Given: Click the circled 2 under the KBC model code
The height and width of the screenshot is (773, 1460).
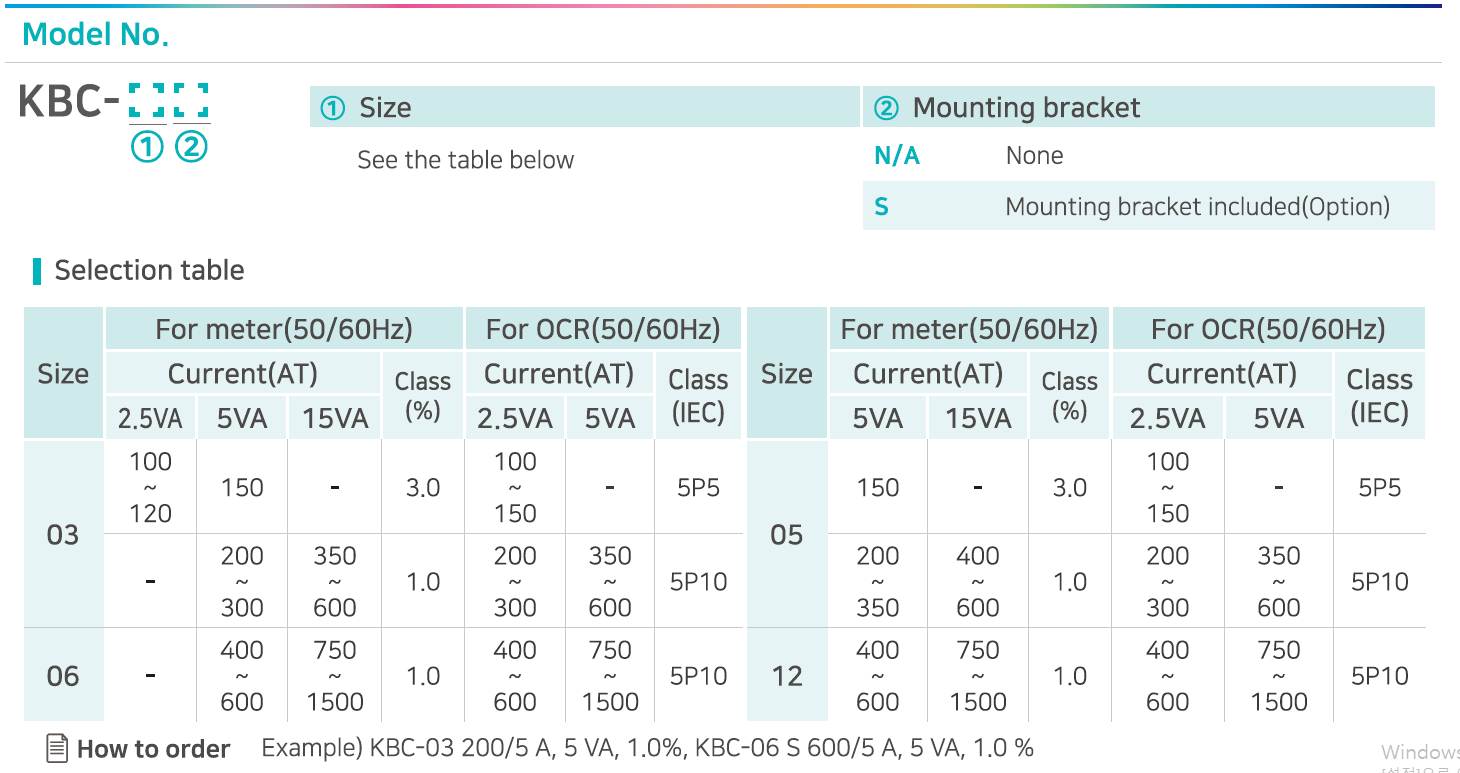Looking at the screenshot, I should [191, 148].
